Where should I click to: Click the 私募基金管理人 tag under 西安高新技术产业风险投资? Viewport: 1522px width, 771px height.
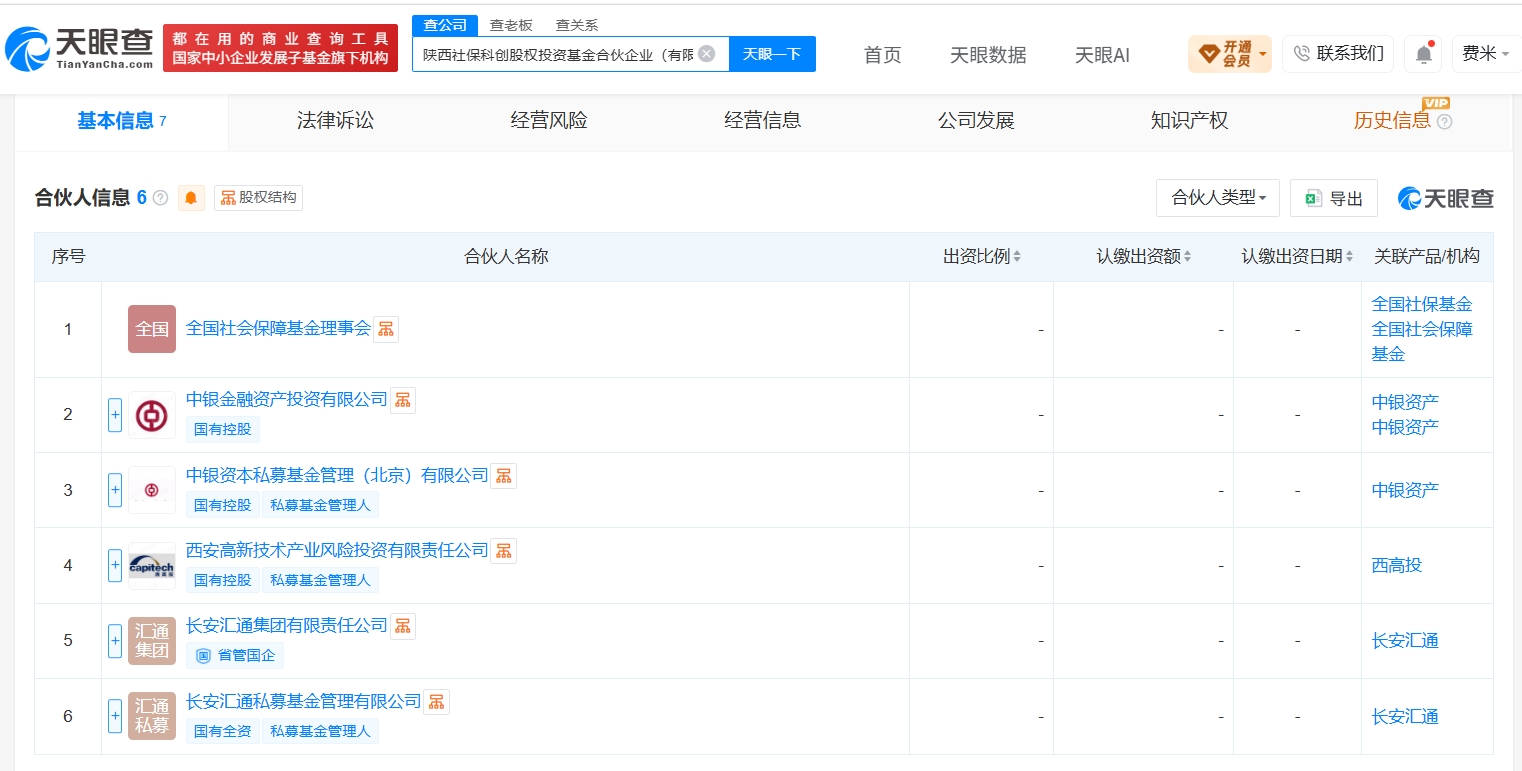pos(320,580)
